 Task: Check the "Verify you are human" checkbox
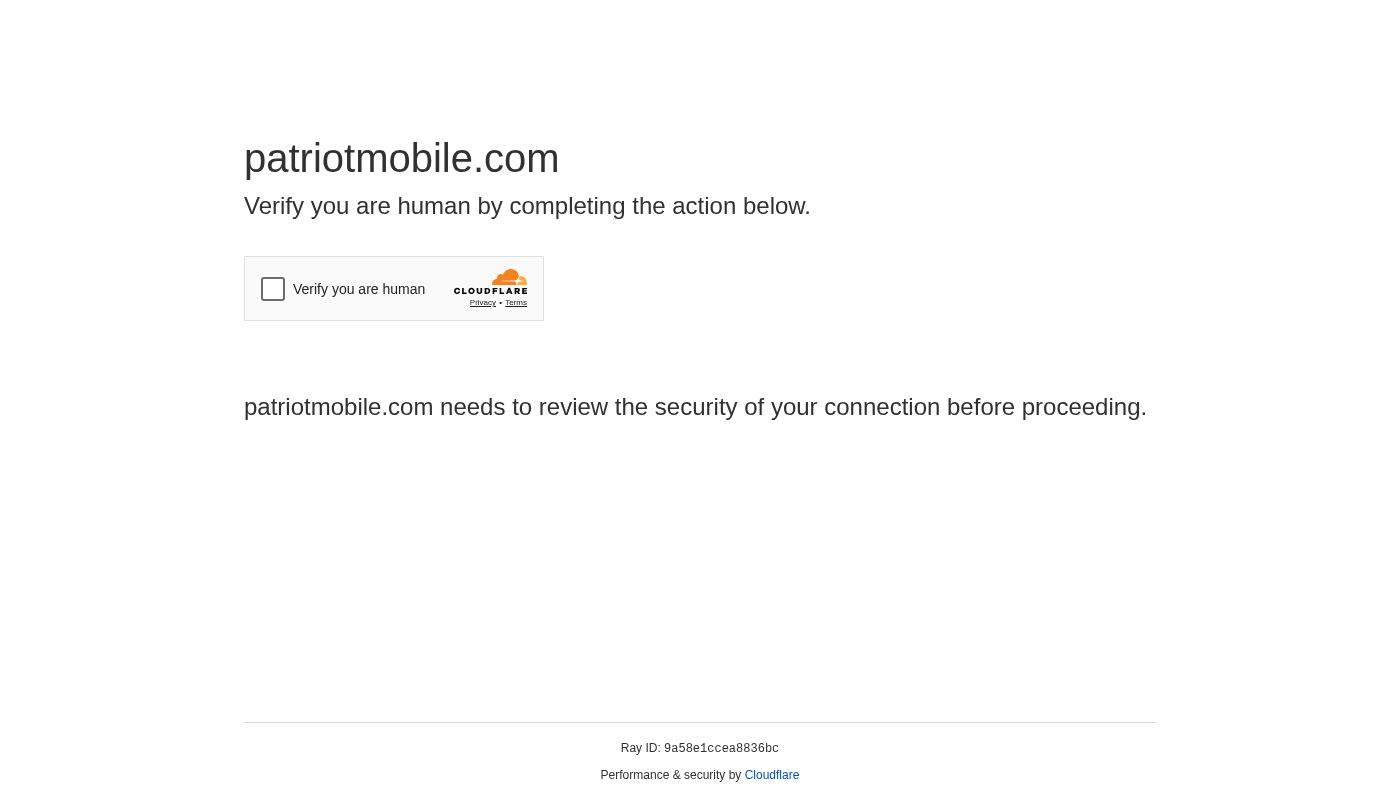[273, 289]
